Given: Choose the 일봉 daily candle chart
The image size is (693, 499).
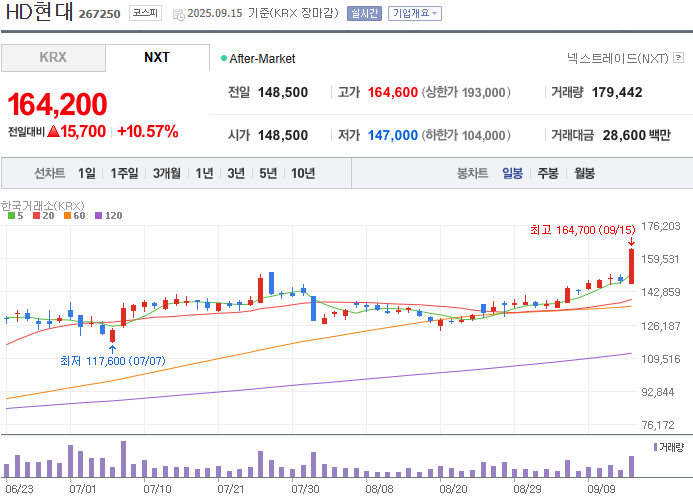Looking at the screenshot, I should tap(512, 173).
